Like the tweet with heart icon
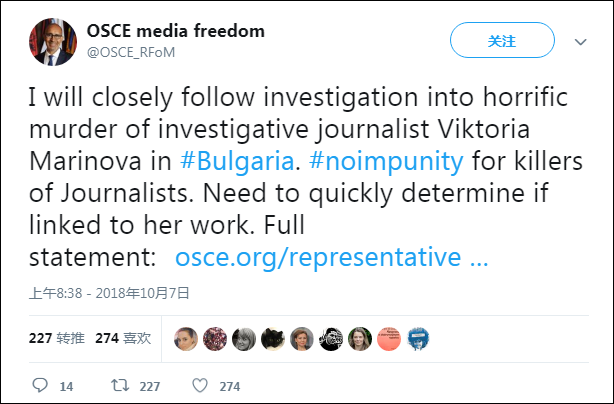 pyautogui.click(x=199, y=385)
